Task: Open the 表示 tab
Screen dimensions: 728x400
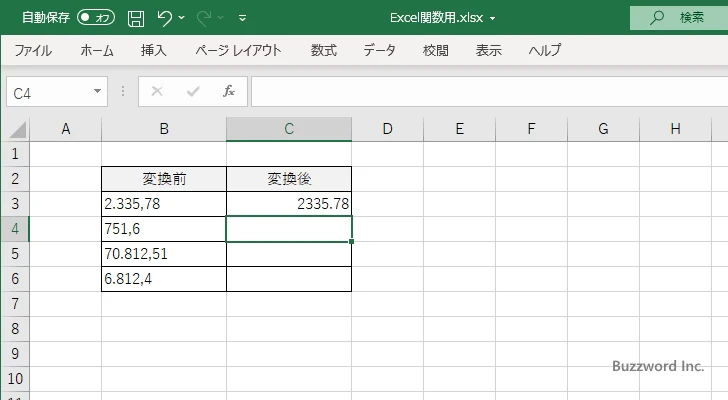Action: 488,50
